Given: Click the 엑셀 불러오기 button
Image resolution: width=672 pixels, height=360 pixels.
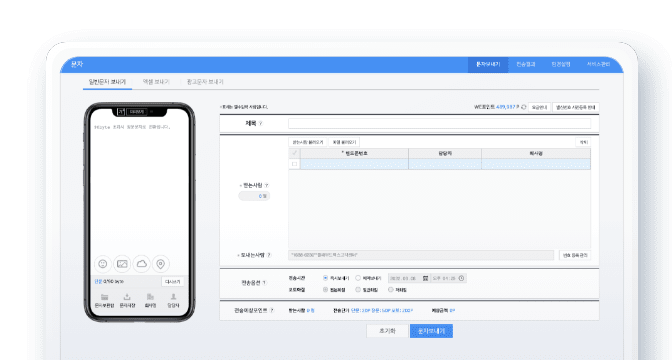Looking at the screenshot, I should [344, 142].
